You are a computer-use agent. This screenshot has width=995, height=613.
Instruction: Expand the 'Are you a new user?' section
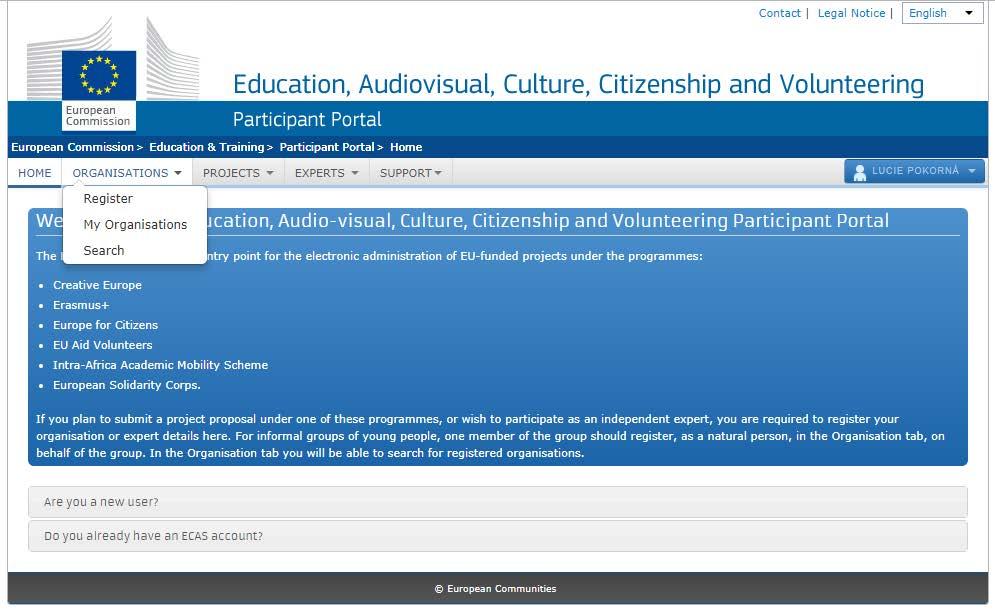pyautogui.click(x=498, y=502)
